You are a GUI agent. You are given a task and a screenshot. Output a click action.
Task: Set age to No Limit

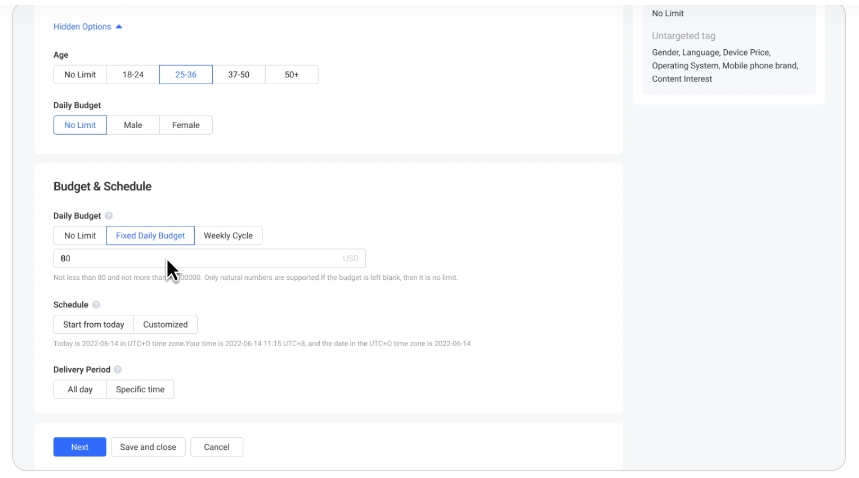tap(80, 75)
